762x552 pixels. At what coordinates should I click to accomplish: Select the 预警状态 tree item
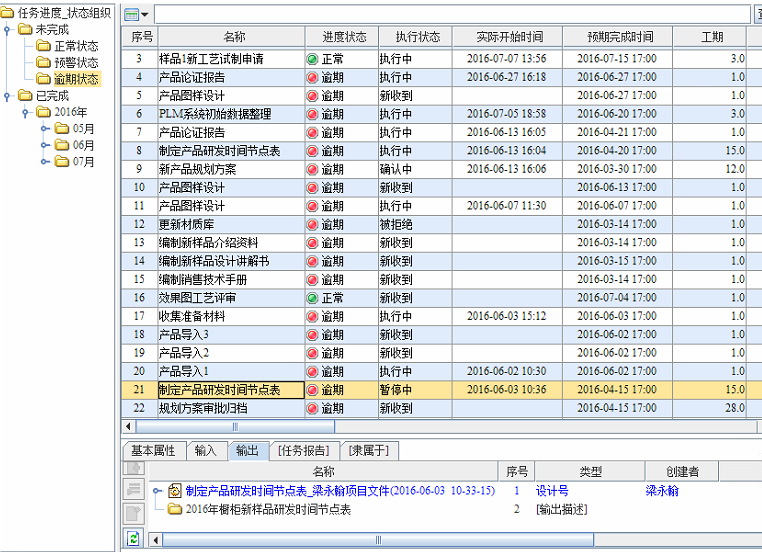76,62
